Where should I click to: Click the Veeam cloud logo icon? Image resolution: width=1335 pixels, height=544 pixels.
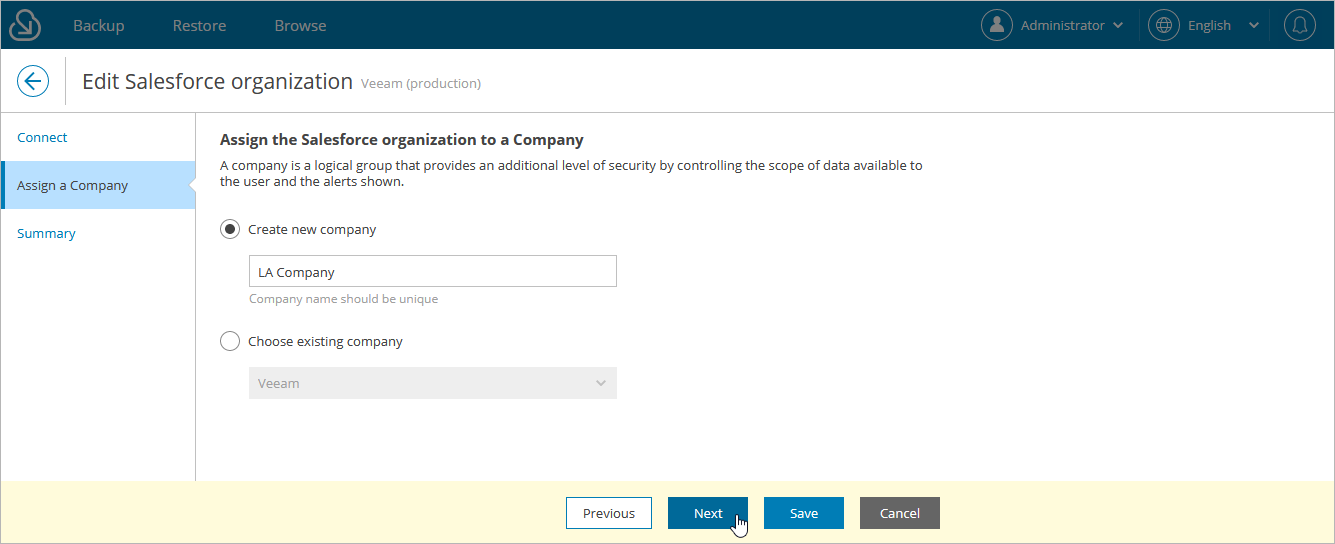[x=25, y=25]
